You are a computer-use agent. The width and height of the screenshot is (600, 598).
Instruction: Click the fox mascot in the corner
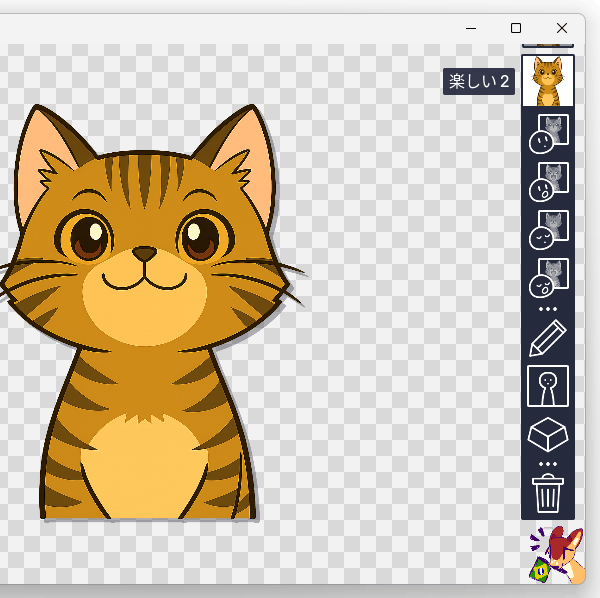557,554
